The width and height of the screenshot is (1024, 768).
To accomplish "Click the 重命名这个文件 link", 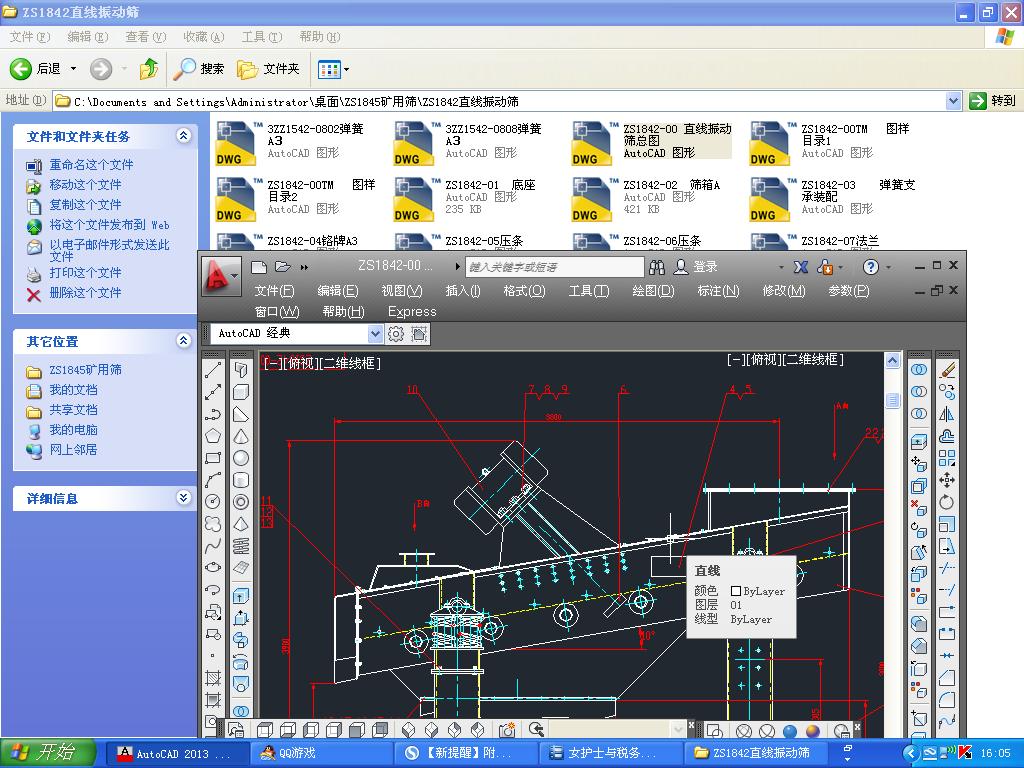I will [x=91, y=165].
